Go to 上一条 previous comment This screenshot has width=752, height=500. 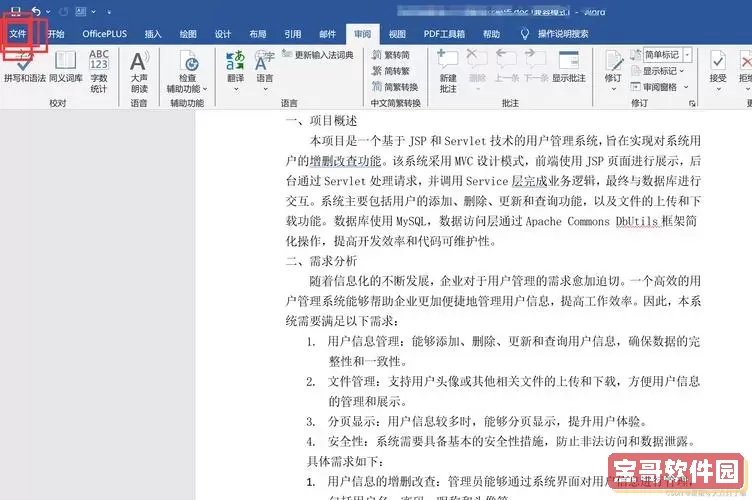coord(506,66)
